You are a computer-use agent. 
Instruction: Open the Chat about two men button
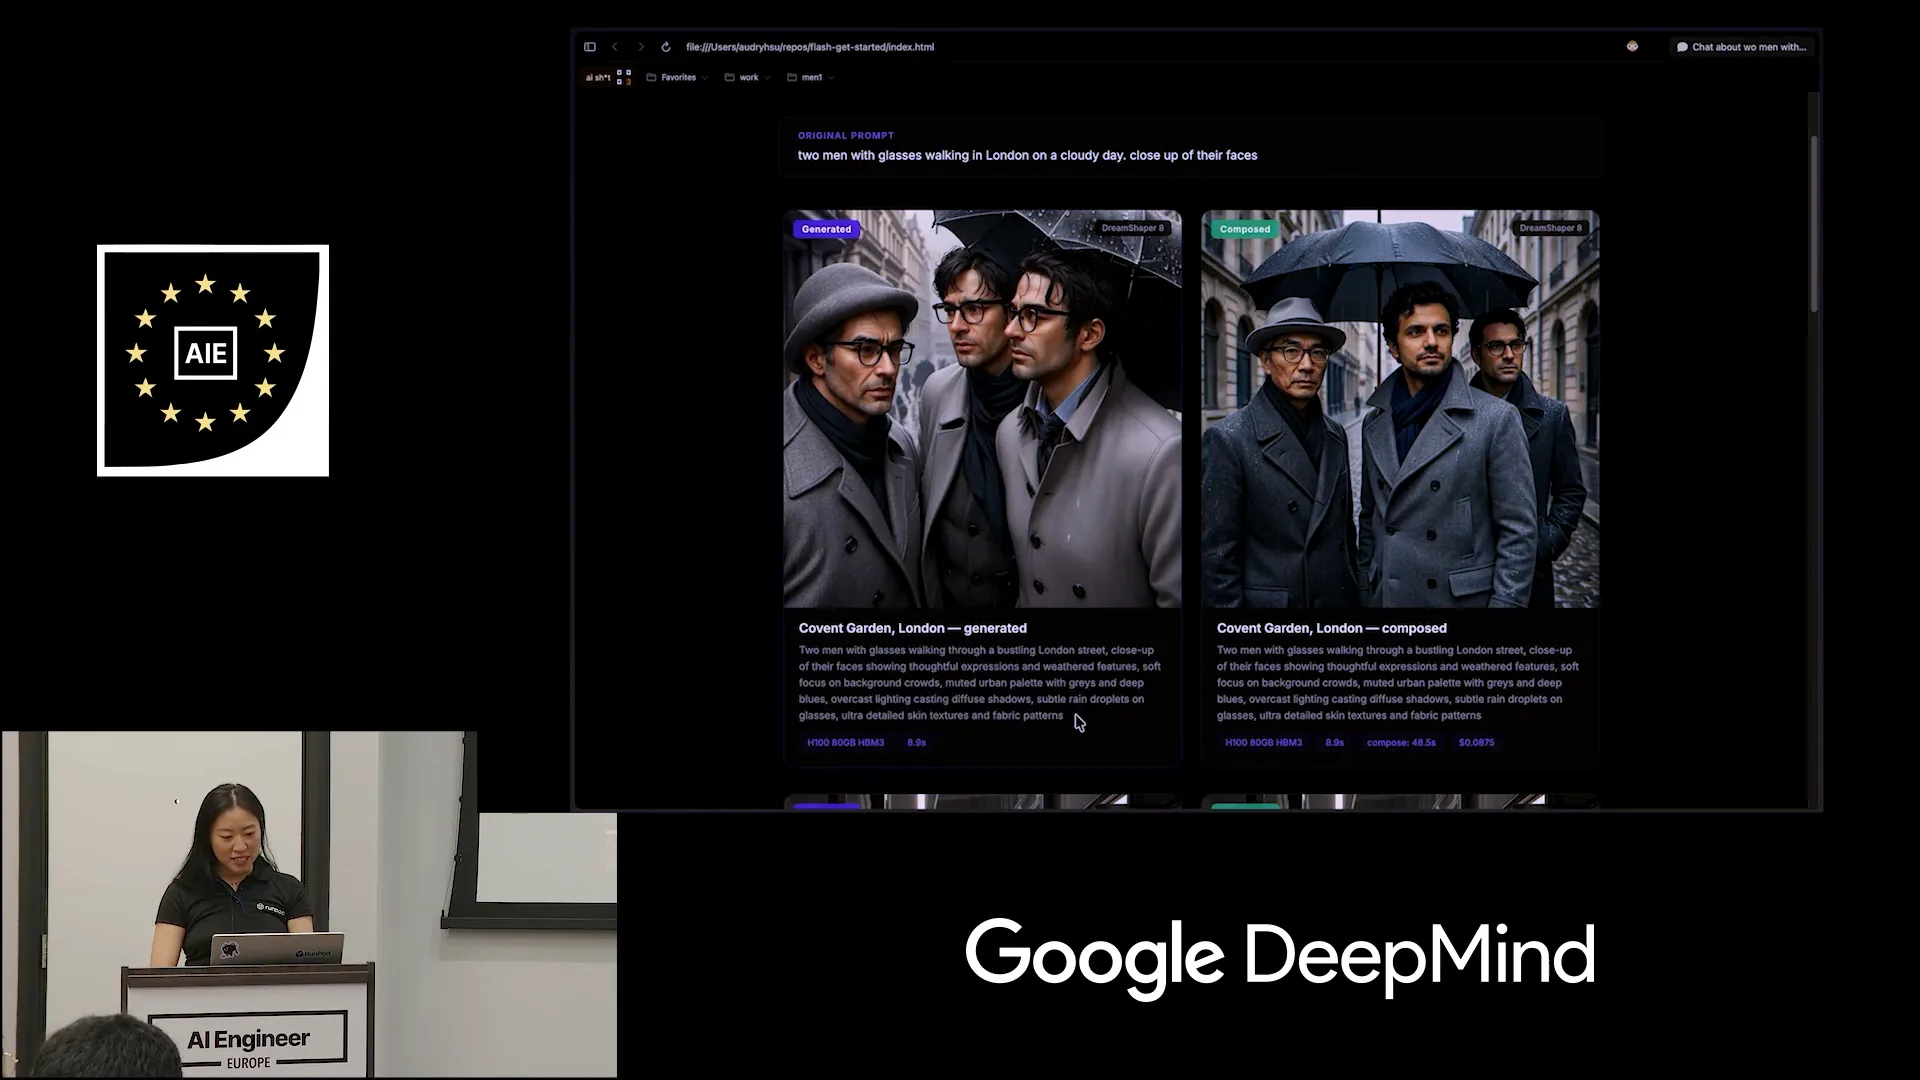(x=1741, y=47)
